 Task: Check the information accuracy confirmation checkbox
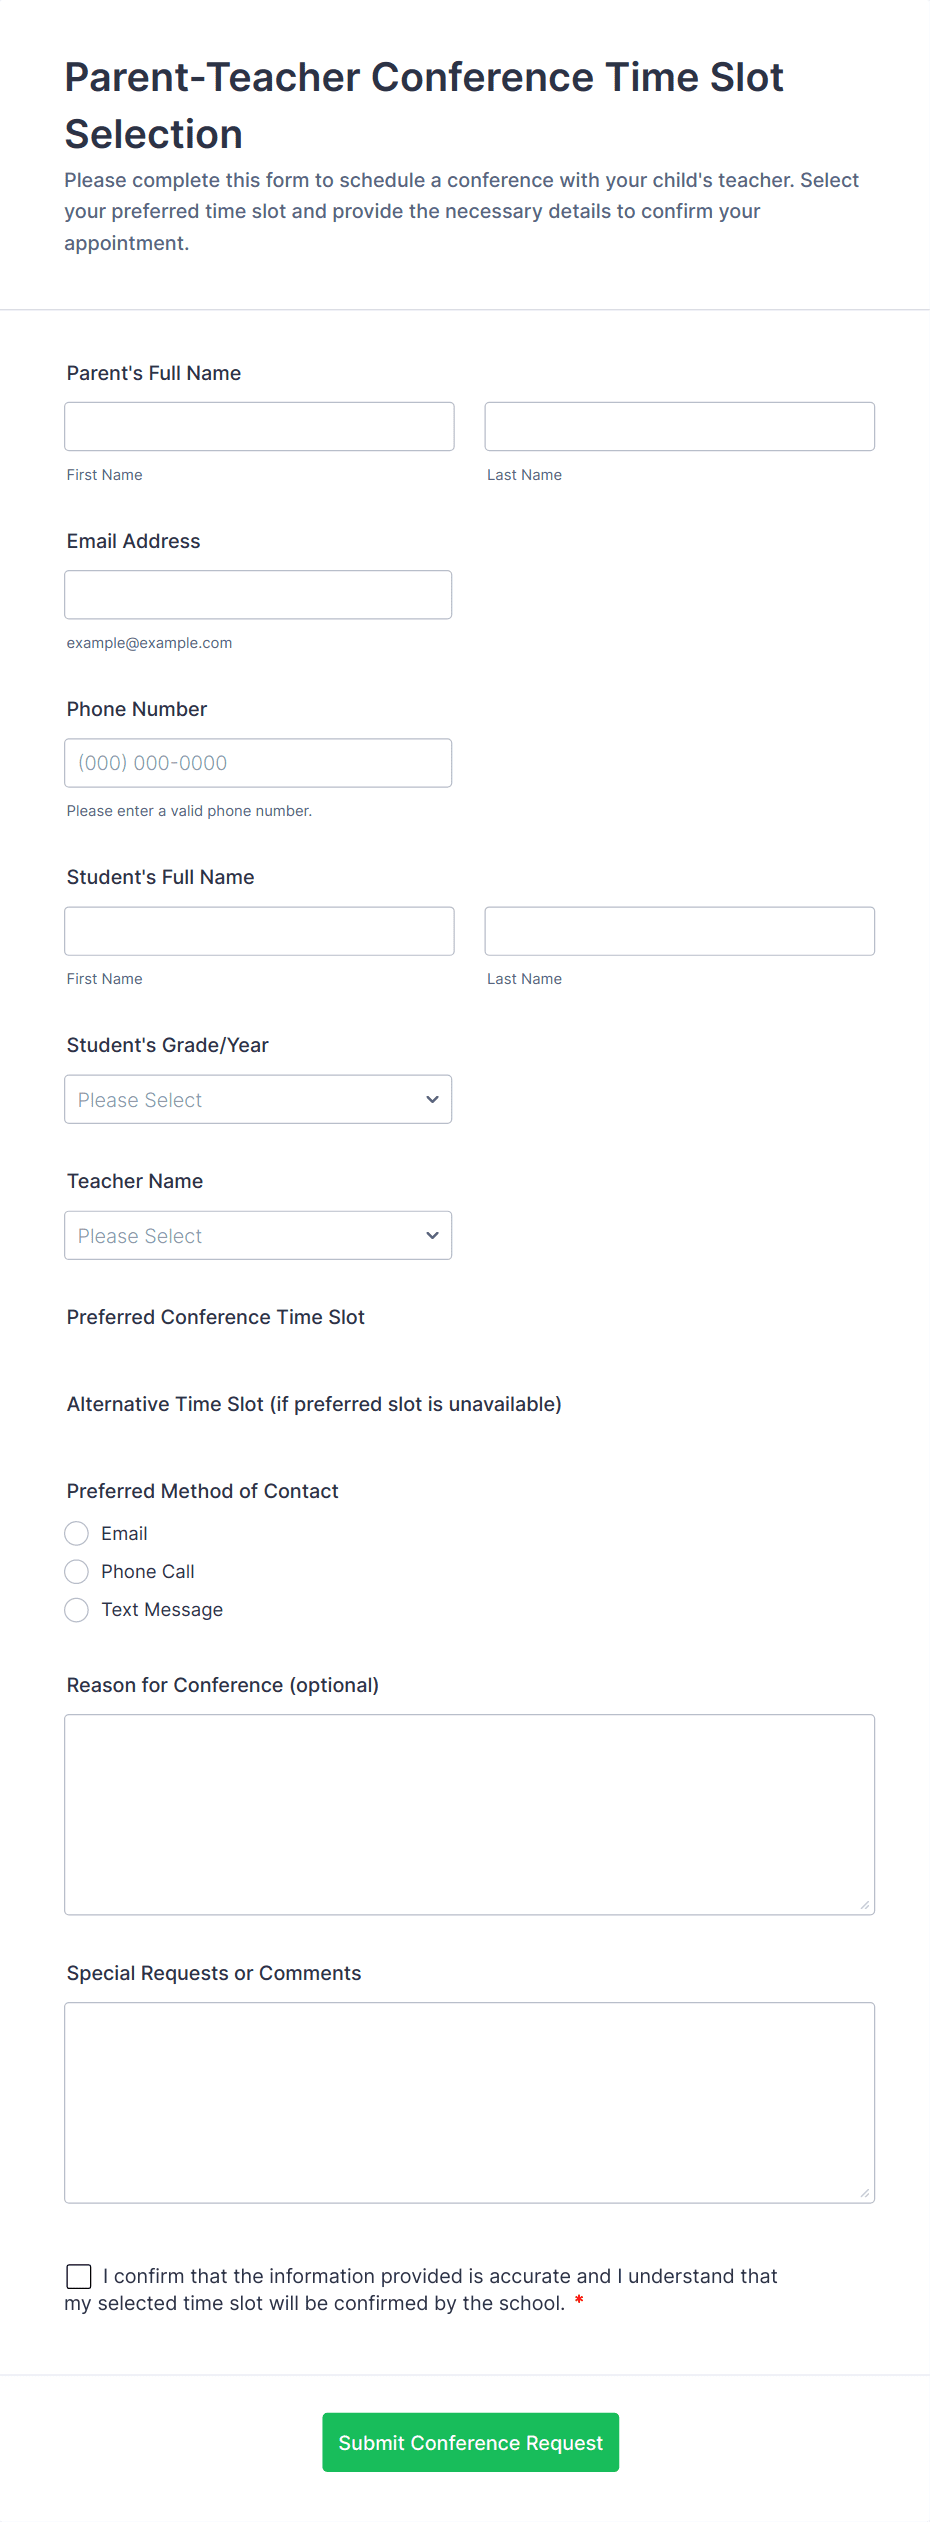(79, 2276)
